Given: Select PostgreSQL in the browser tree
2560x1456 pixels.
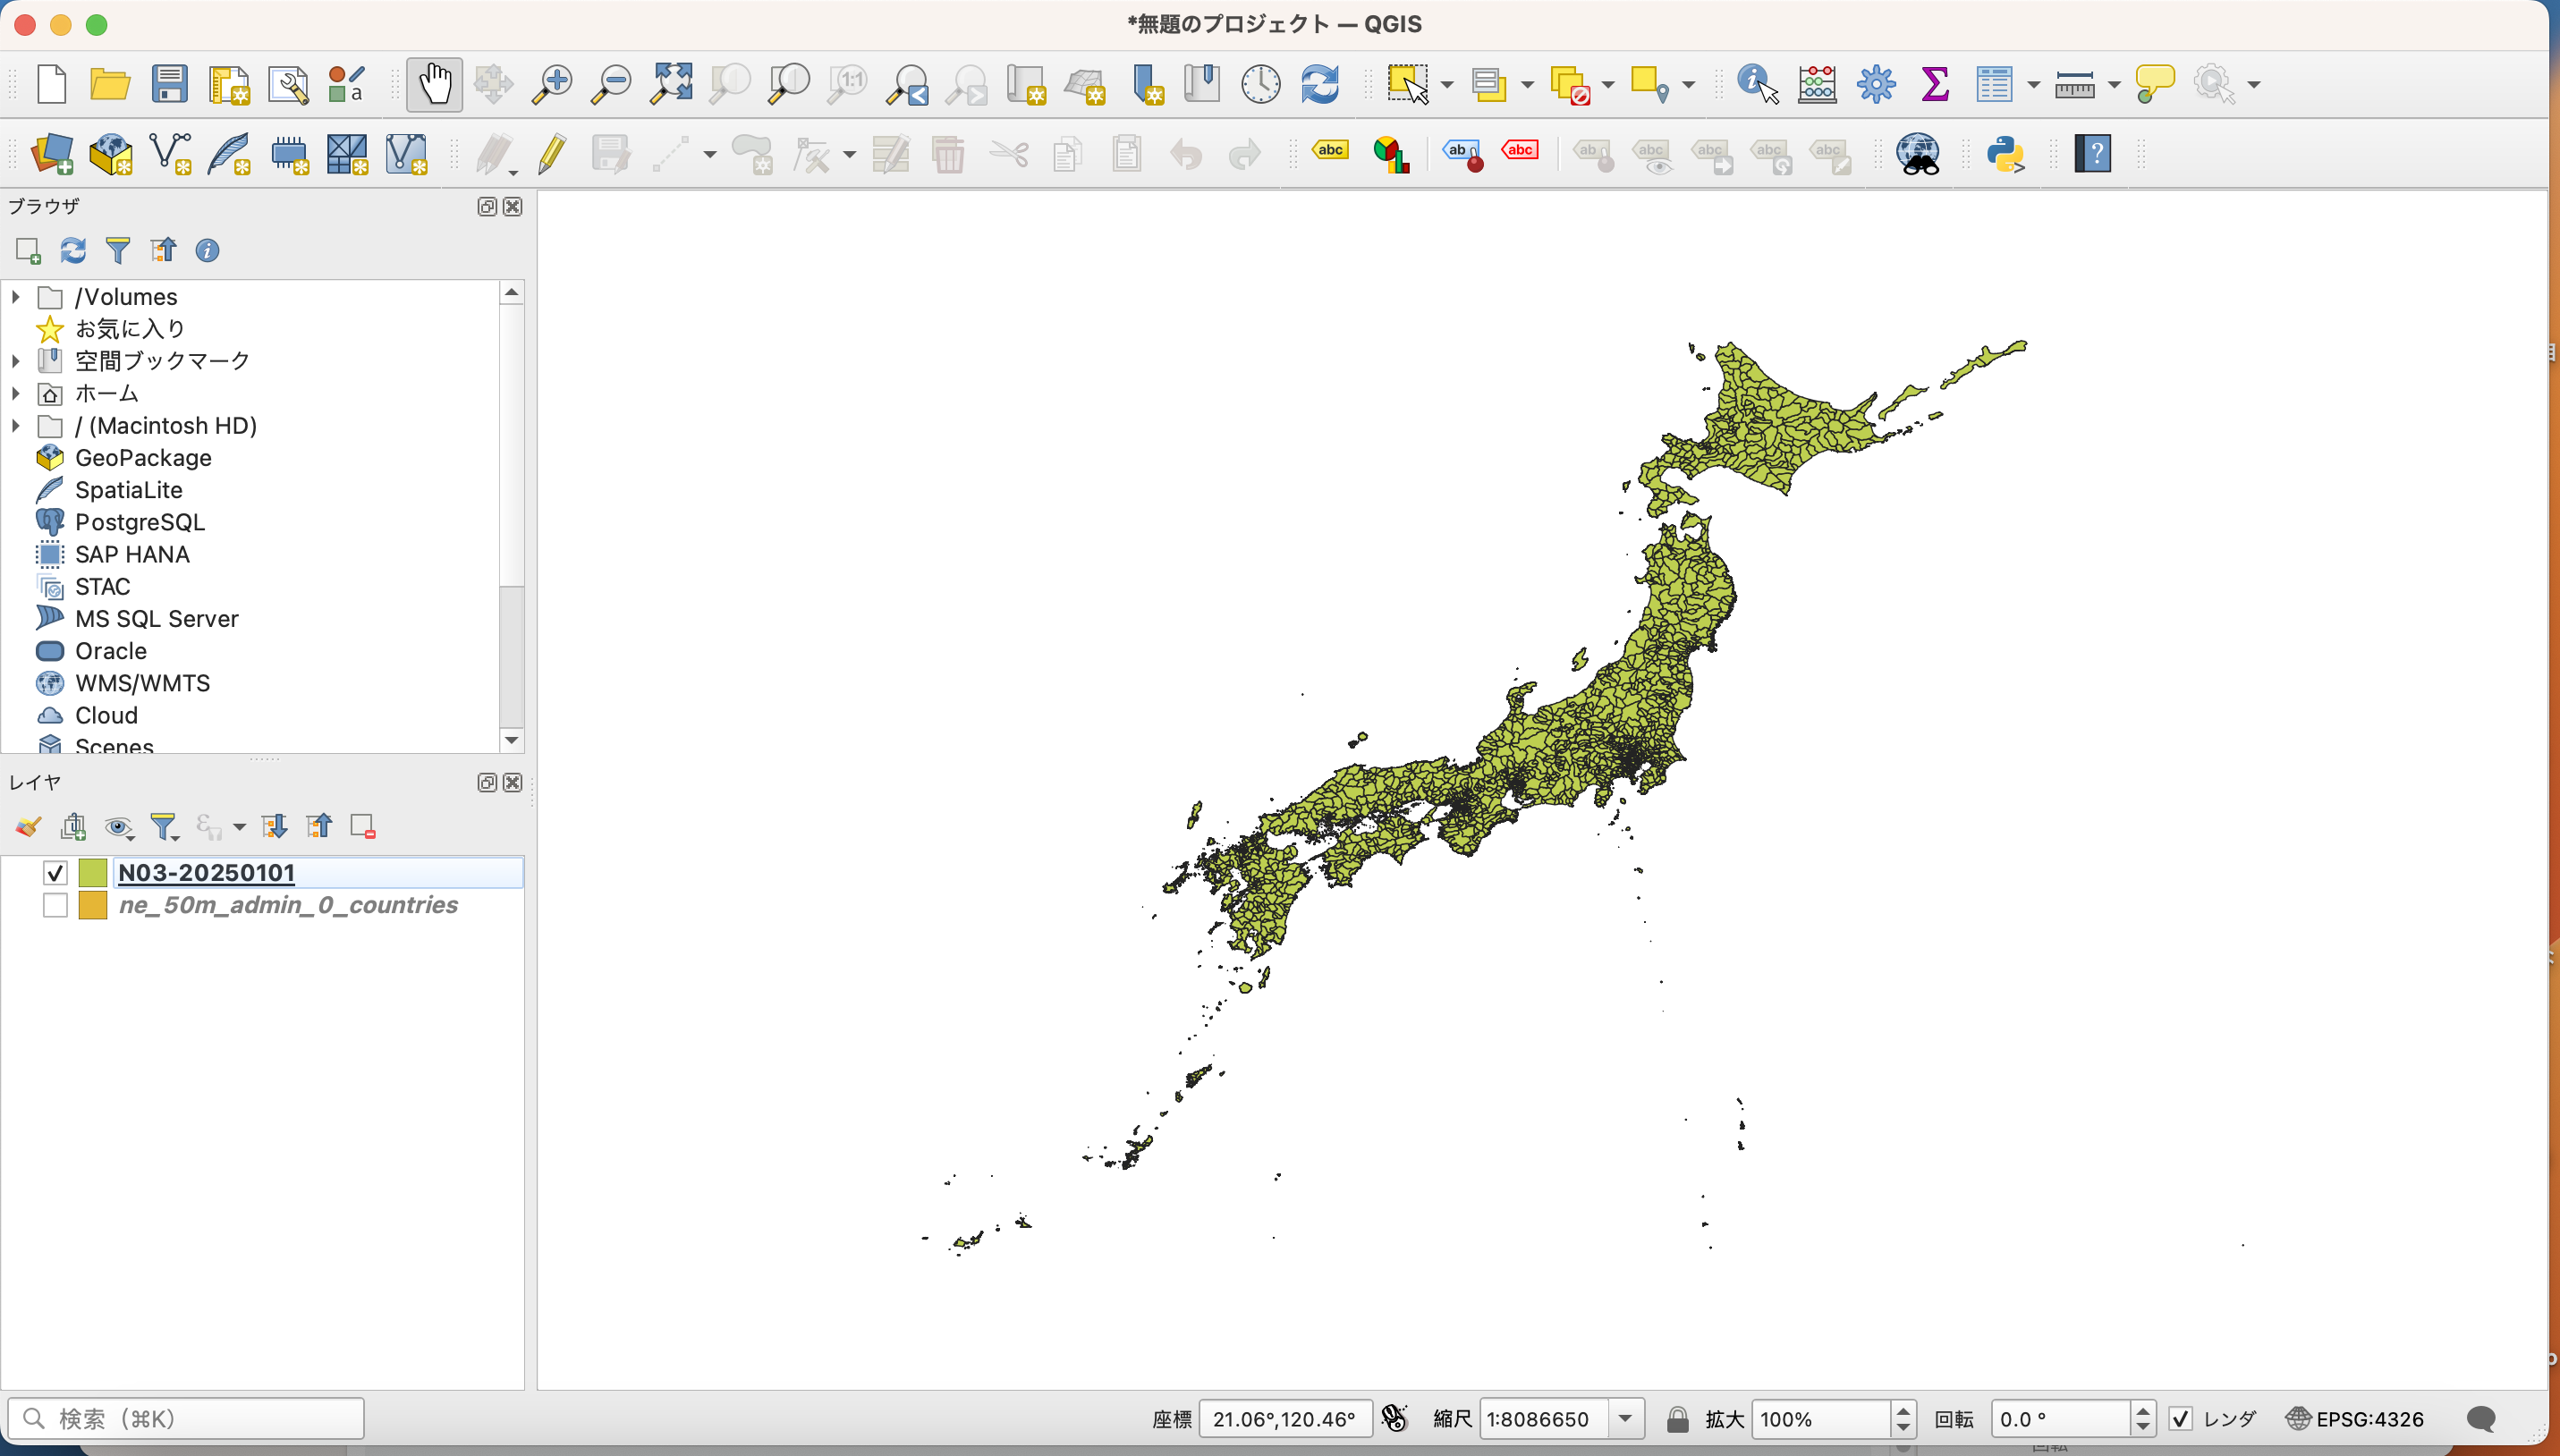Looking at the screenshot, I should pos(139,522).
